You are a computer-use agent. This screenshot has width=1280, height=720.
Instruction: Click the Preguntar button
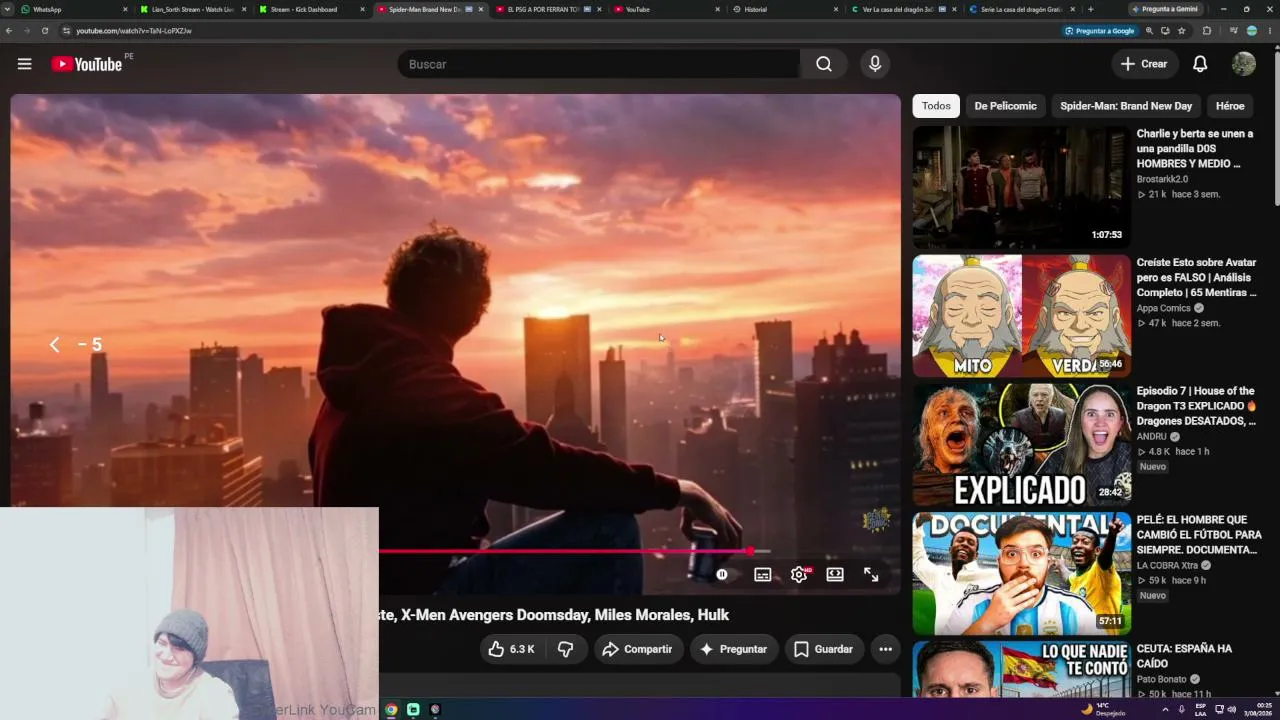[x=733, y=649]
